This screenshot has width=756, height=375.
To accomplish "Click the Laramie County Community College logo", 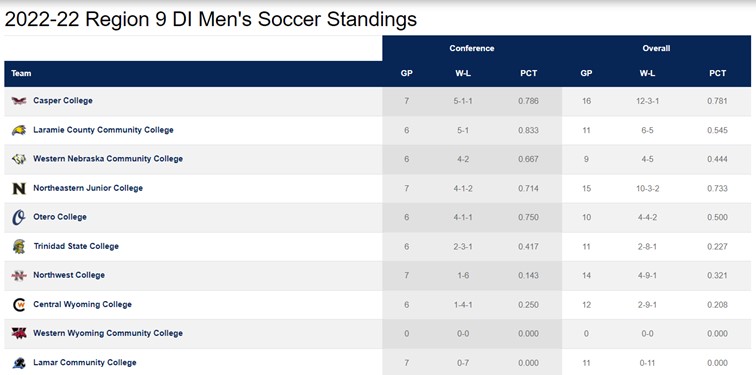I will click(19, 130).
